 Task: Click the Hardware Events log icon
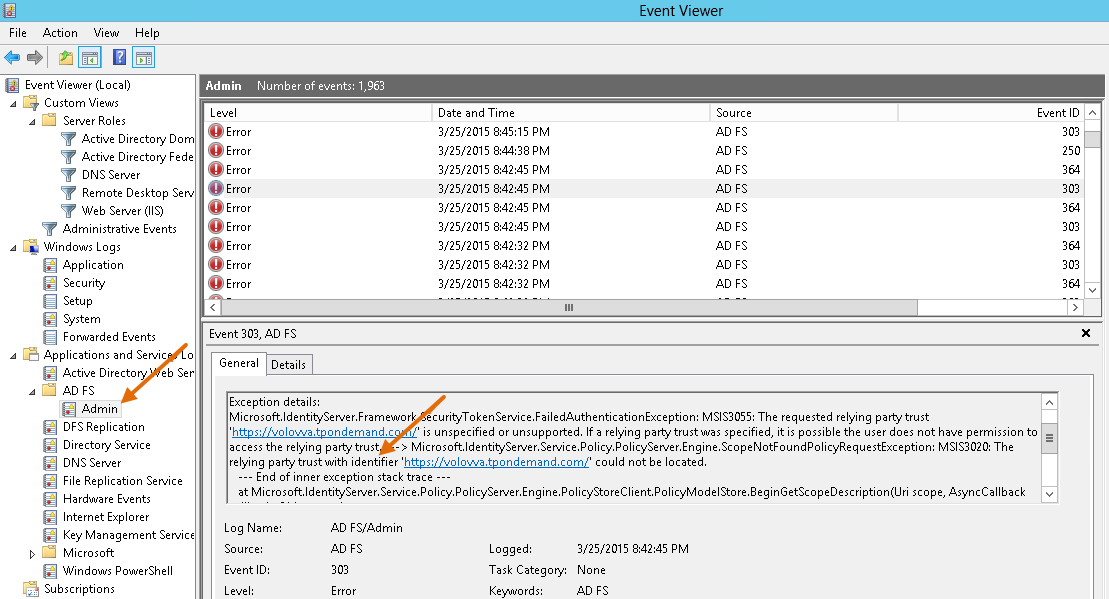50,499
